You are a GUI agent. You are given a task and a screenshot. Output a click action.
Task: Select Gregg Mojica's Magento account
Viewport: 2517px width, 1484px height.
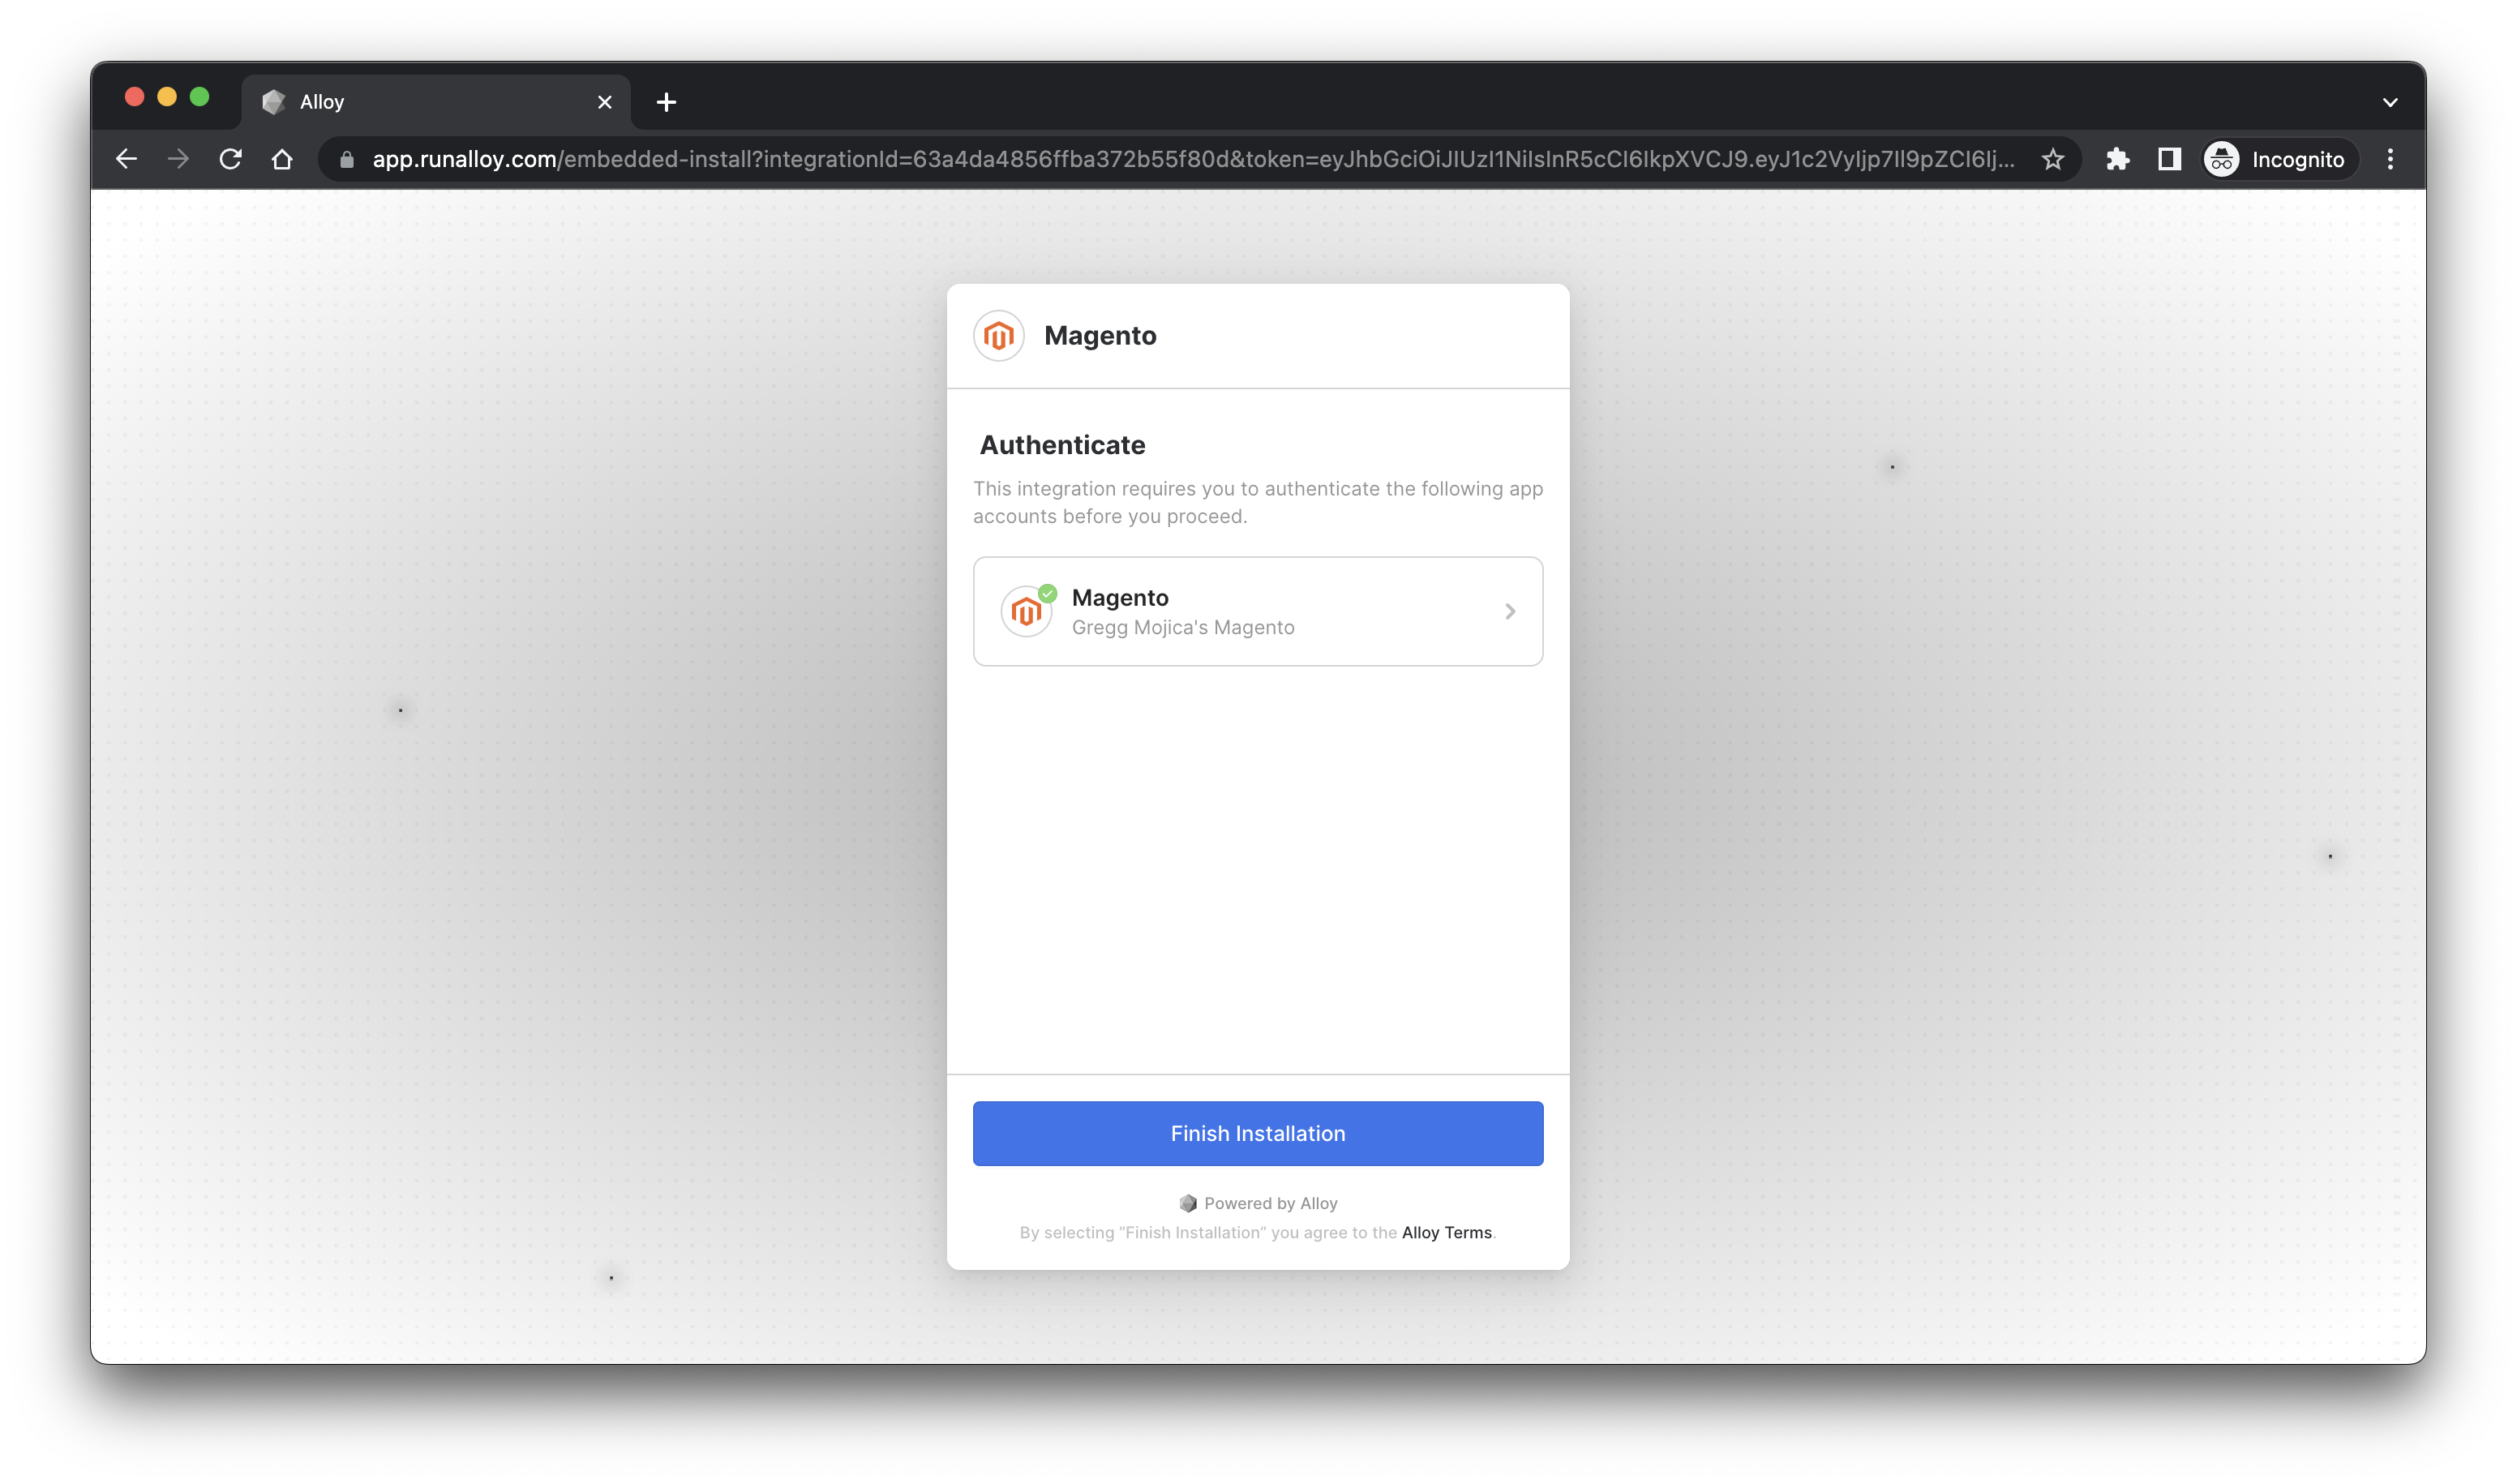[x=1182, y=612]
